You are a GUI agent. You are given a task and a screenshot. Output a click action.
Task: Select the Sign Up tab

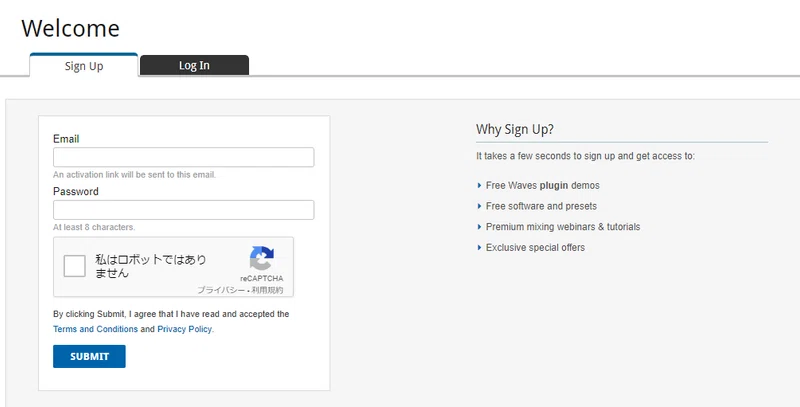[84, 65]
